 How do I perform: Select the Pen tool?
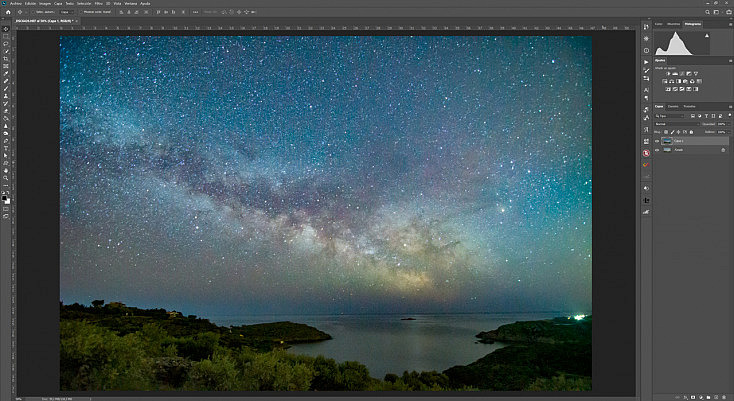pos(6,141)
